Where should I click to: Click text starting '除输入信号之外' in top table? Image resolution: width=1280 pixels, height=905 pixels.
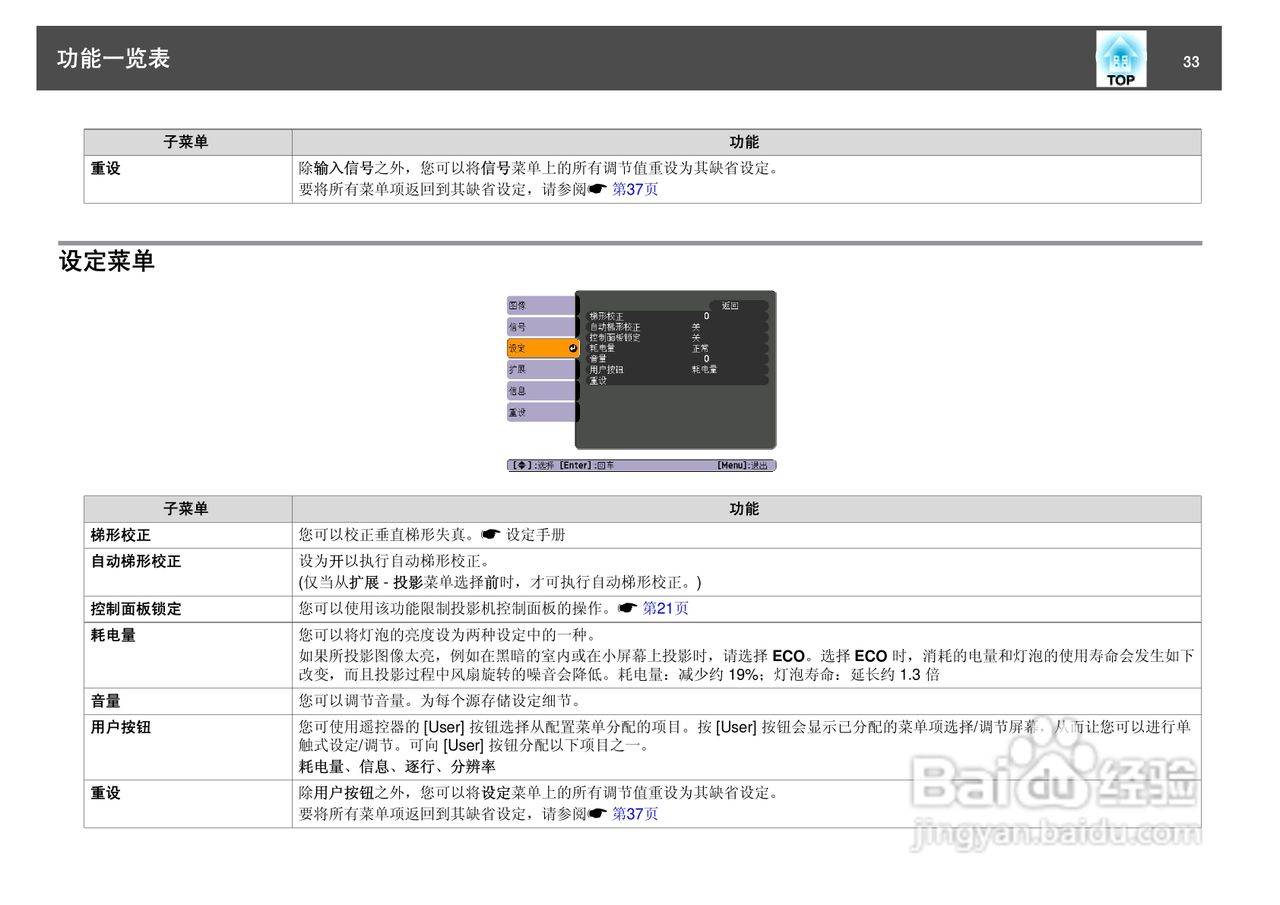coord(539,168)
